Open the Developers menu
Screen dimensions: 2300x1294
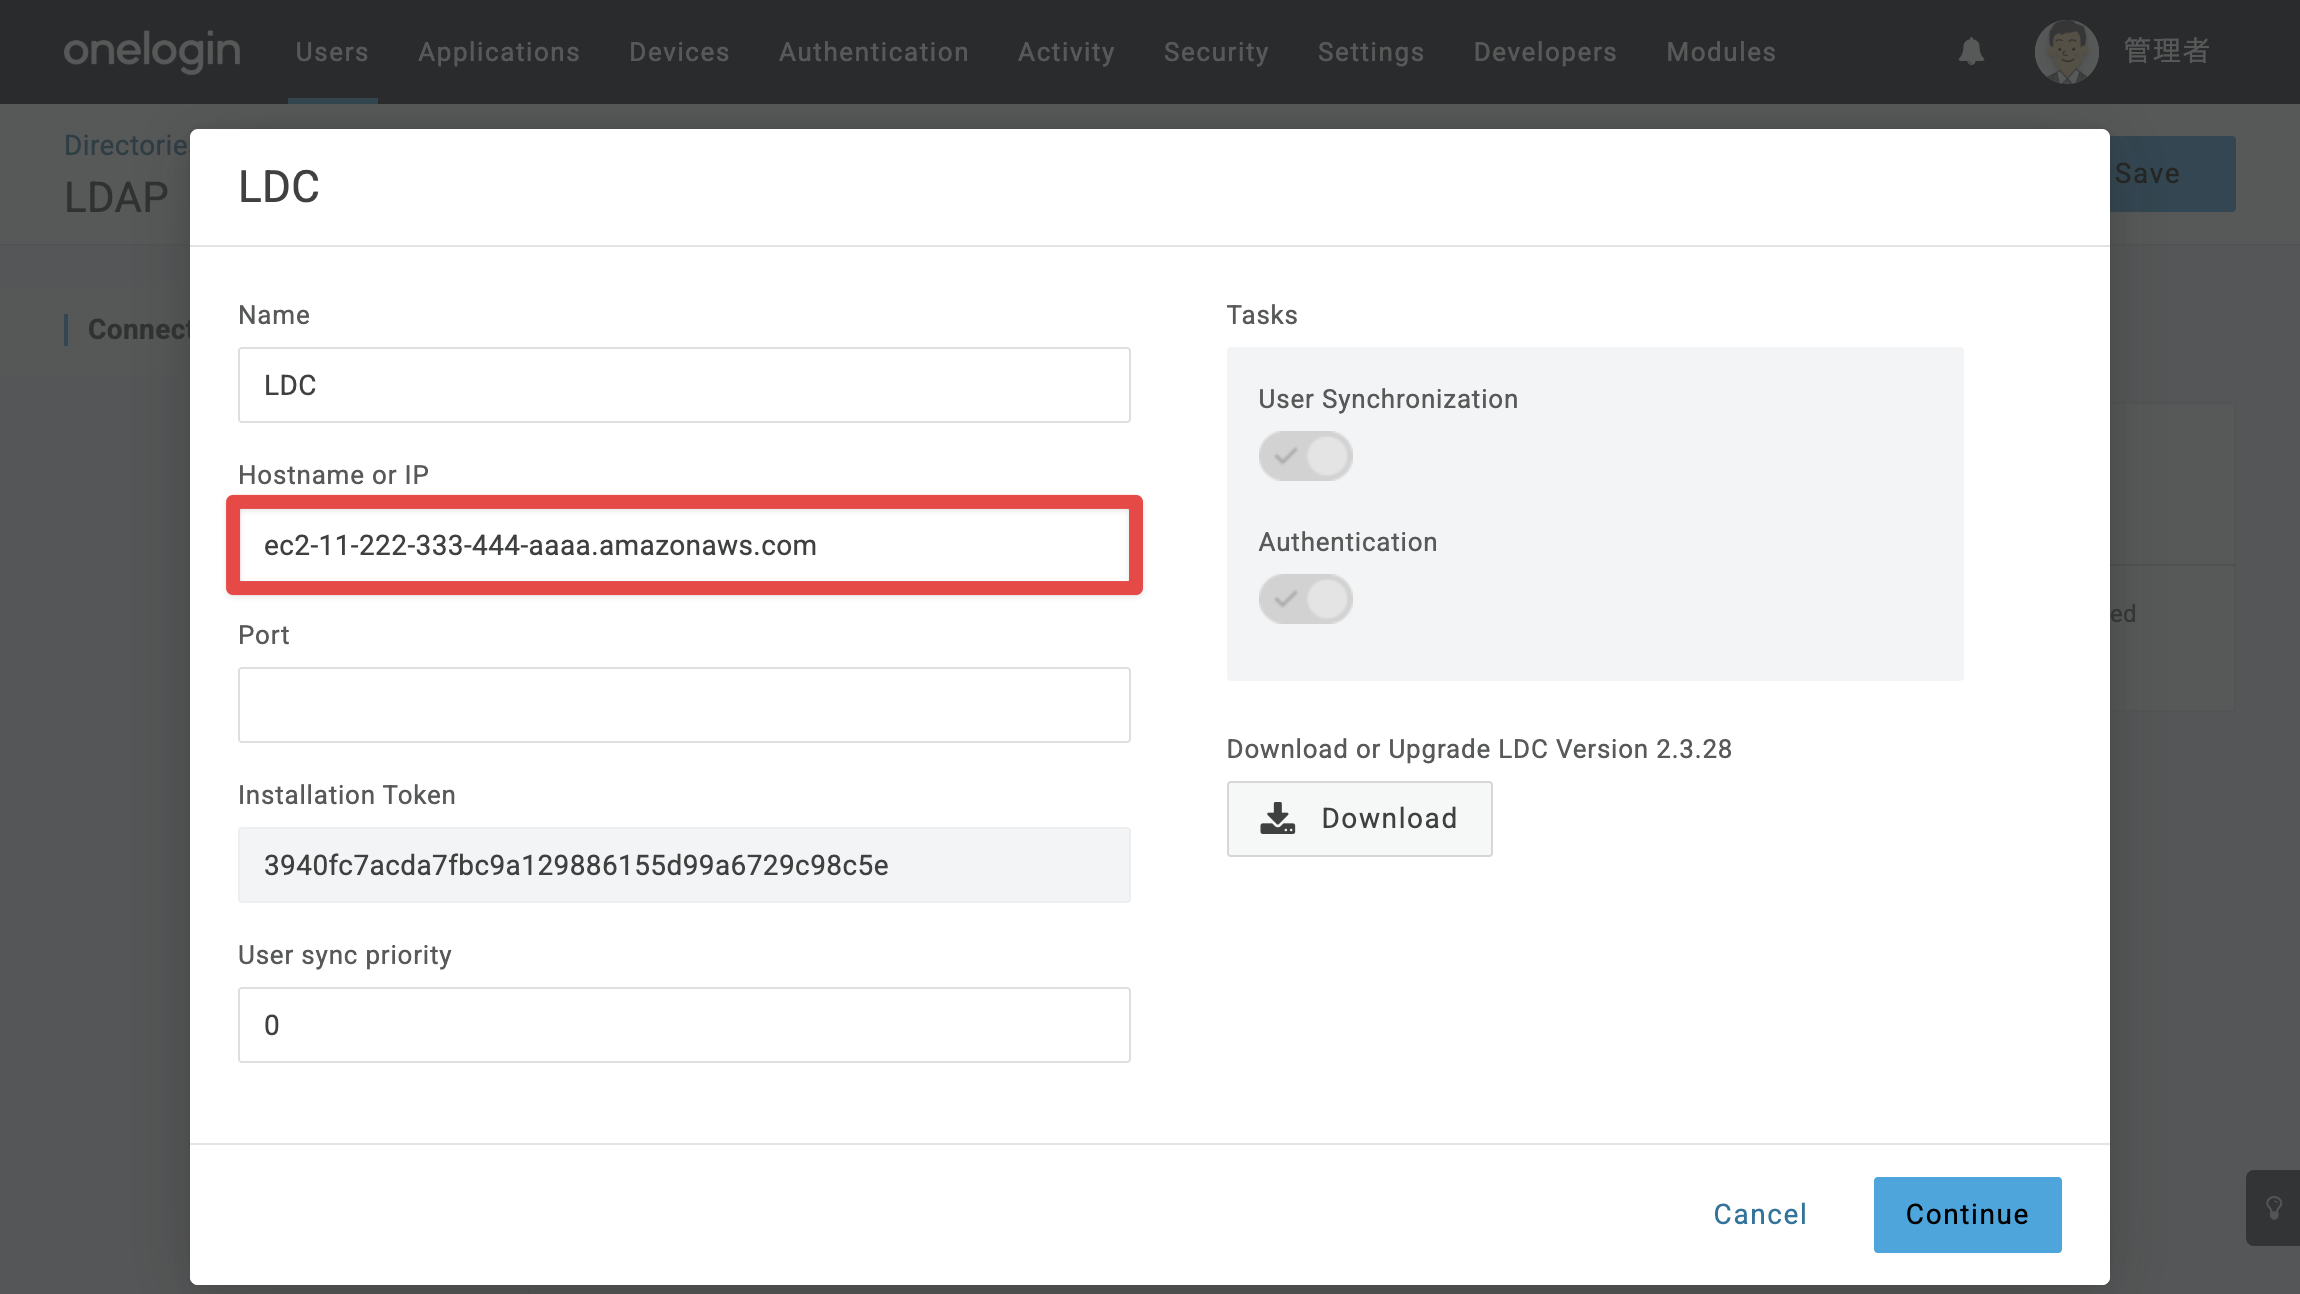1545,52
